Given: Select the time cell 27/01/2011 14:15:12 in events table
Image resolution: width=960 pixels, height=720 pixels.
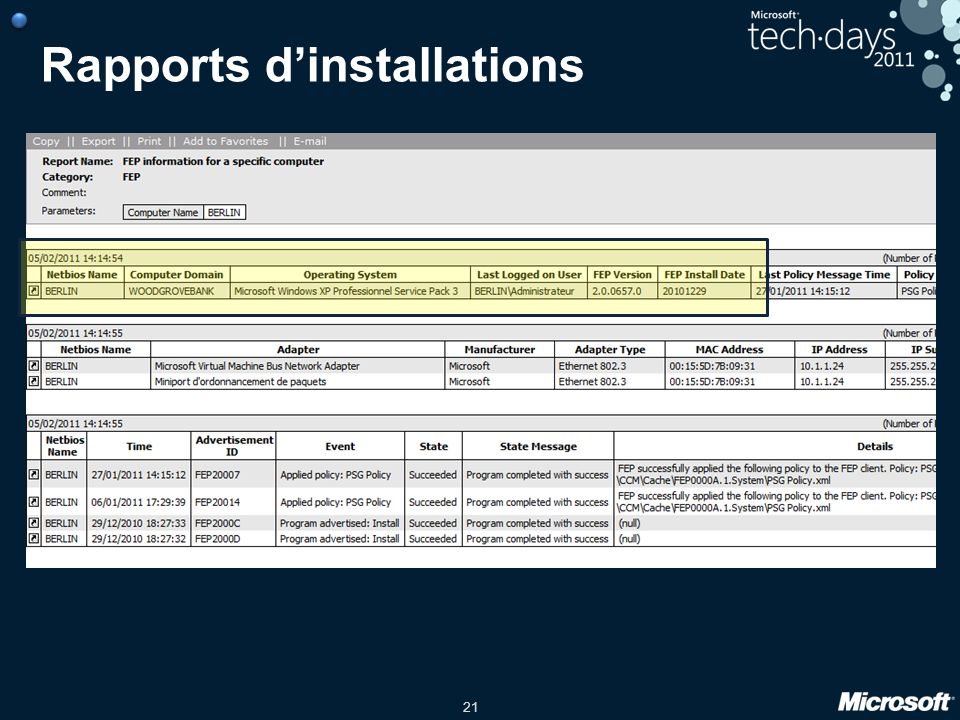Looking at the screenshot, I should click(x=138, y=474).
